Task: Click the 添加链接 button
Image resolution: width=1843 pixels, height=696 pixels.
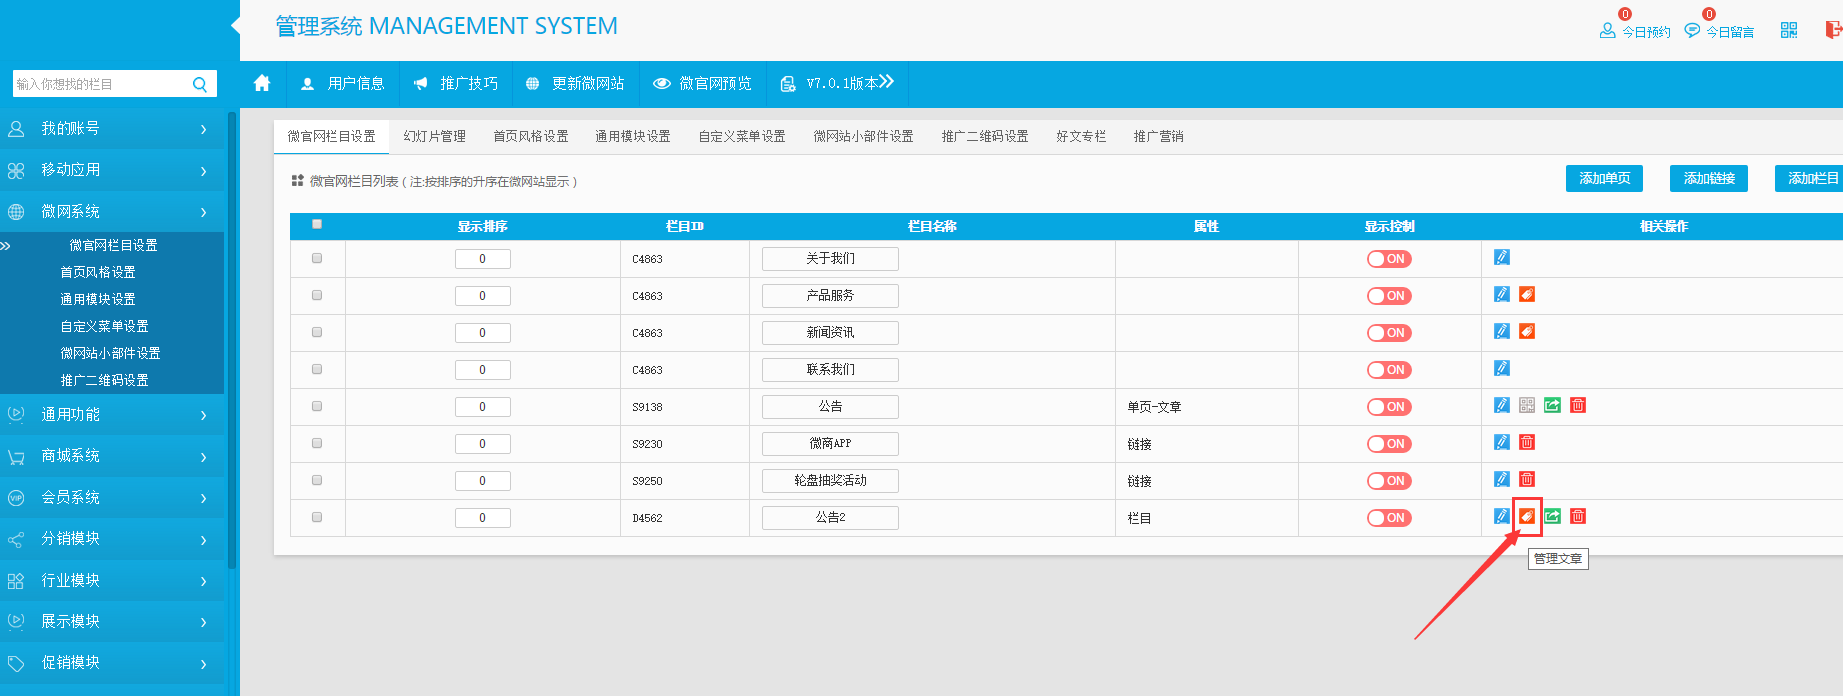Action: tap(1708, 178)
